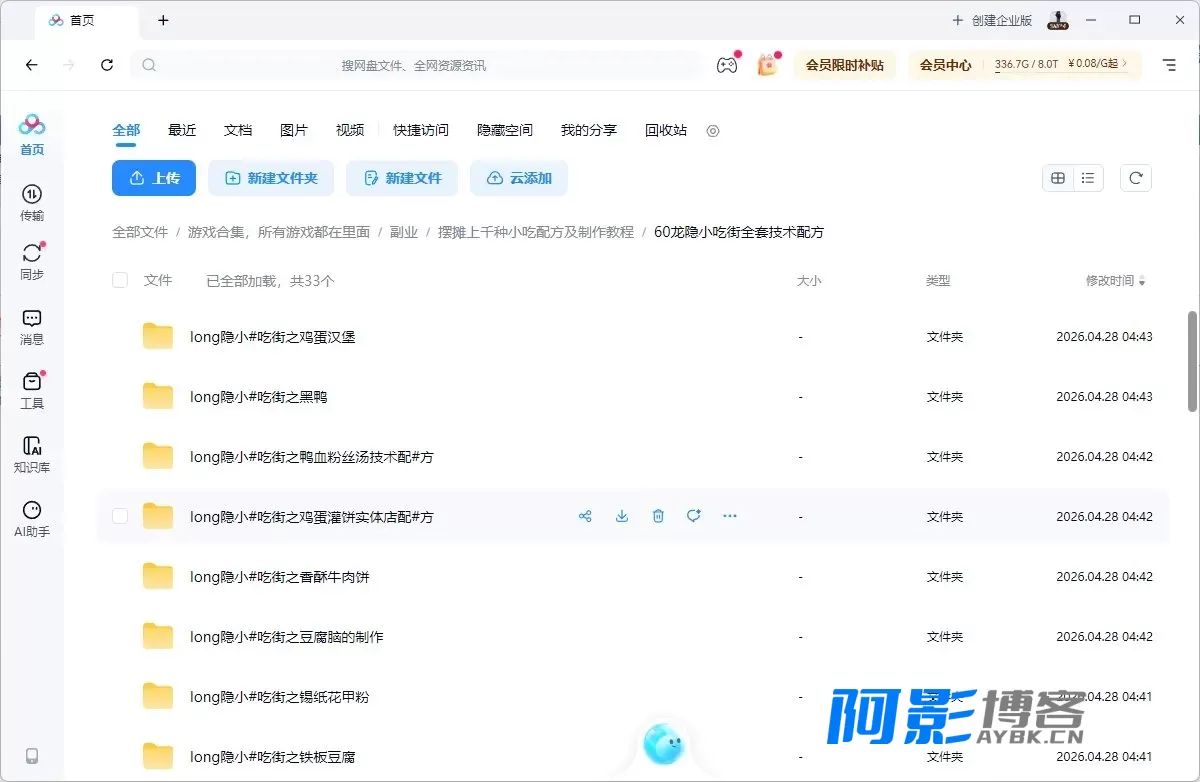Image resolution: width=1200 pixels, height=782 pixels.
Task: Switch to the 全部 tab
Action: click(x=126, y=130)
